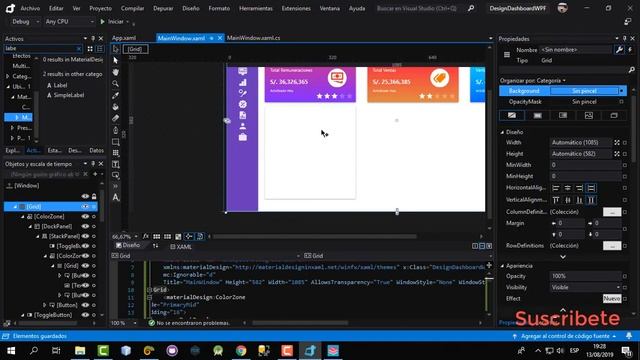640x360 pixels.
Task: Toggle the show grid button
Action: coord(156,236)
